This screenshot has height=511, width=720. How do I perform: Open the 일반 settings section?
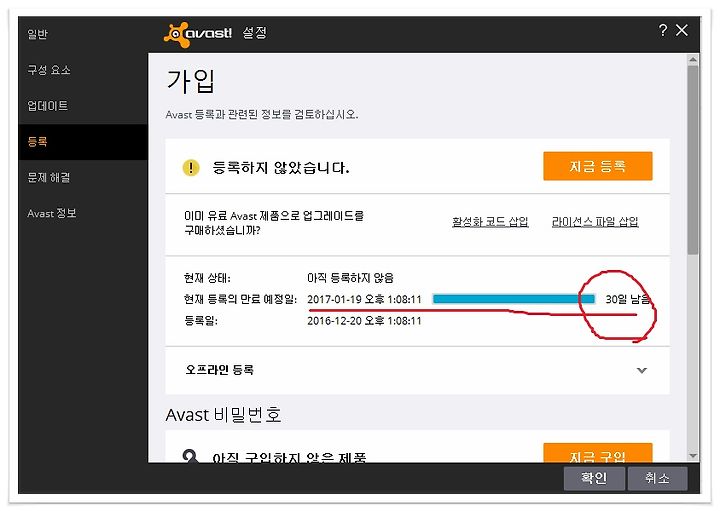tap(37, 34)
